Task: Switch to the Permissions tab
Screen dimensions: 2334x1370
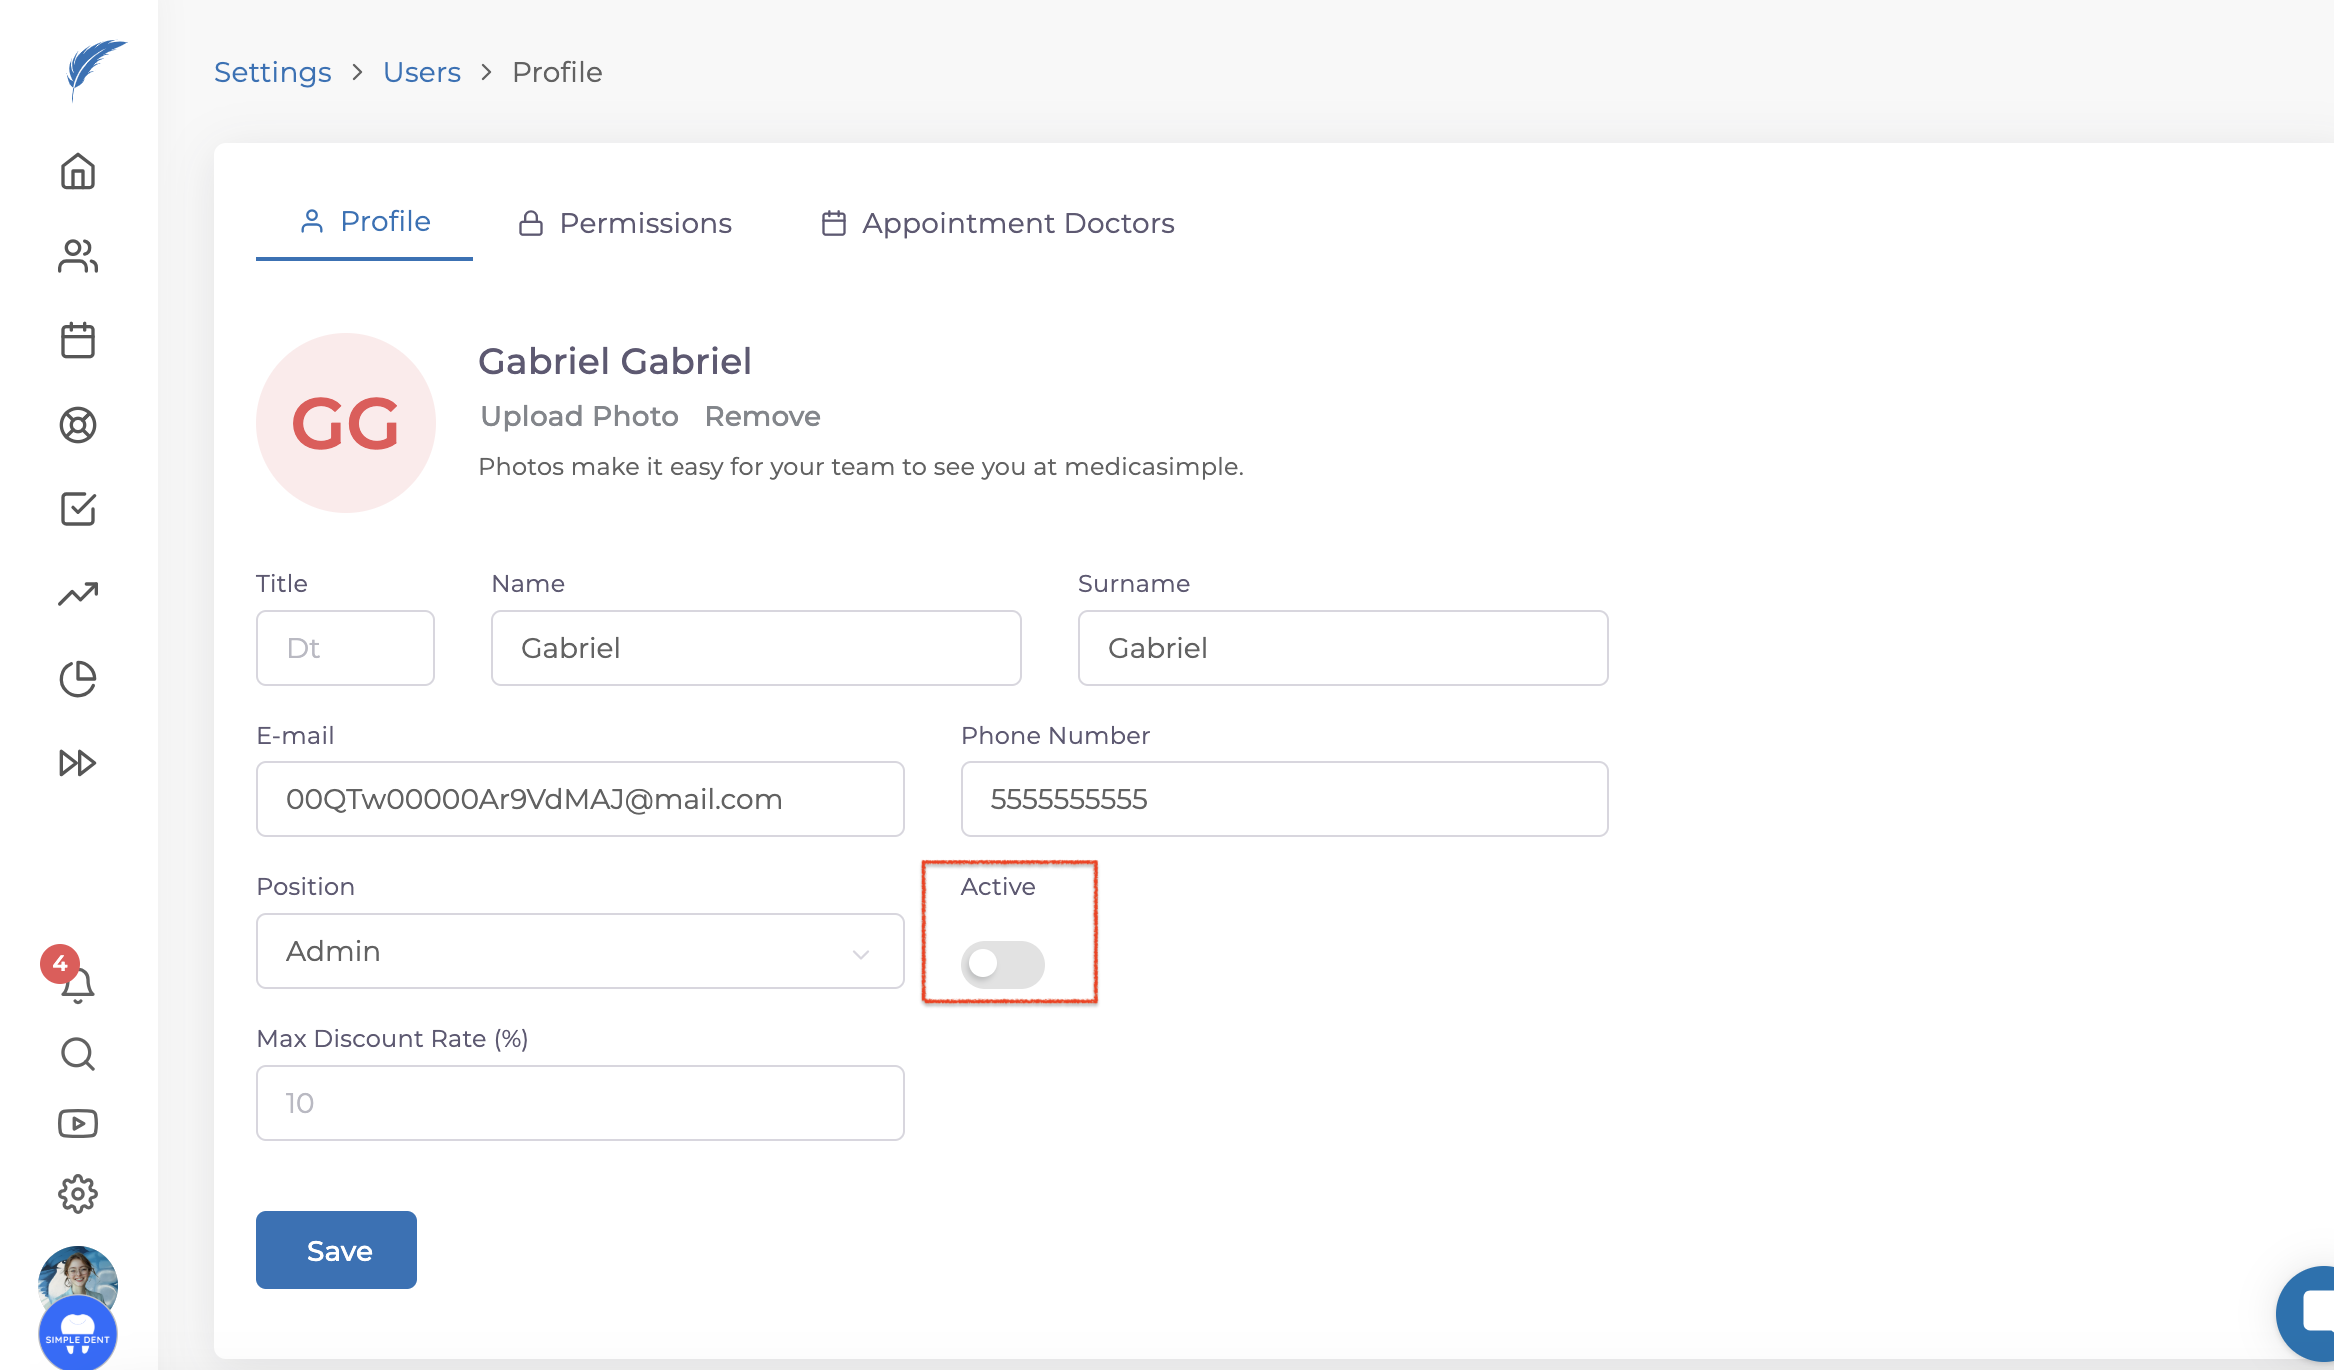Action: pyautogui.click(x=626, y=223)
